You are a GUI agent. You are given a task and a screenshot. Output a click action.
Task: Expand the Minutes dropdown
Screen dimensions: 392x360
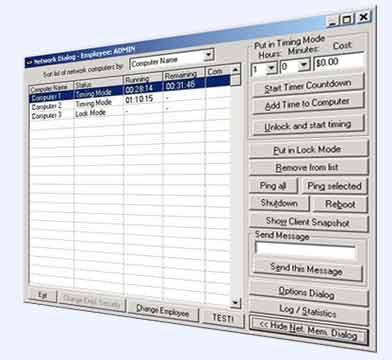(x=304, y=65)
